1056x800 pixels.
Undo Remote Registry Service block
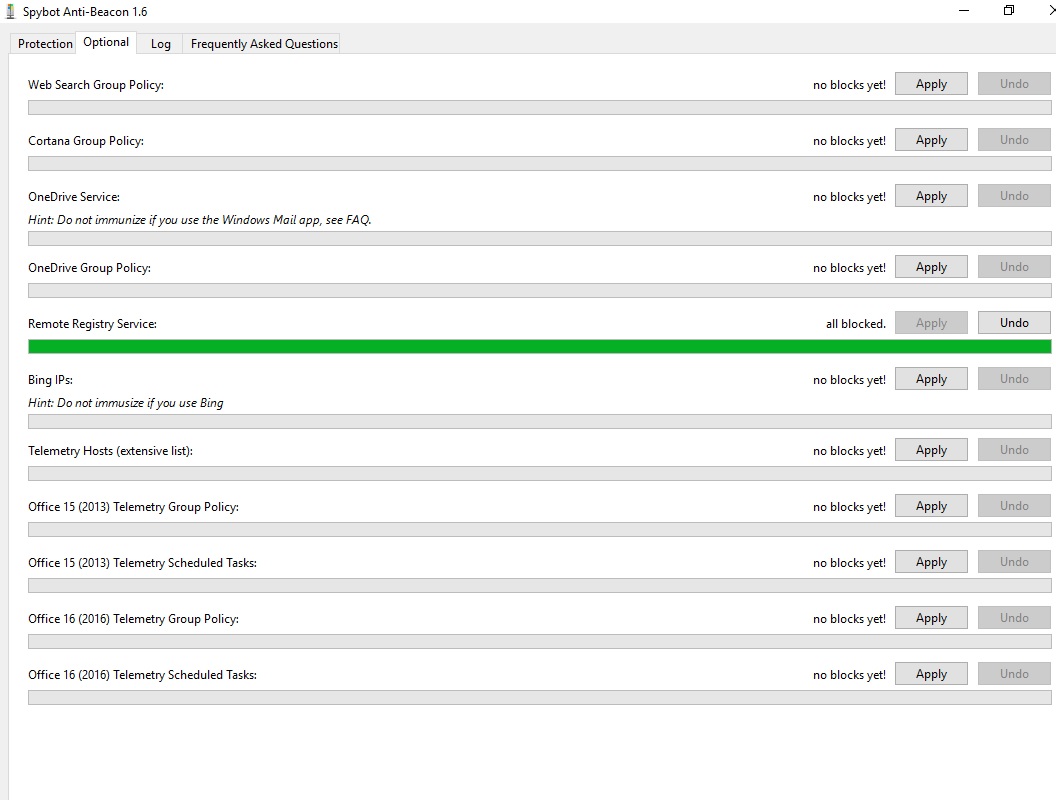(1014, 323)
